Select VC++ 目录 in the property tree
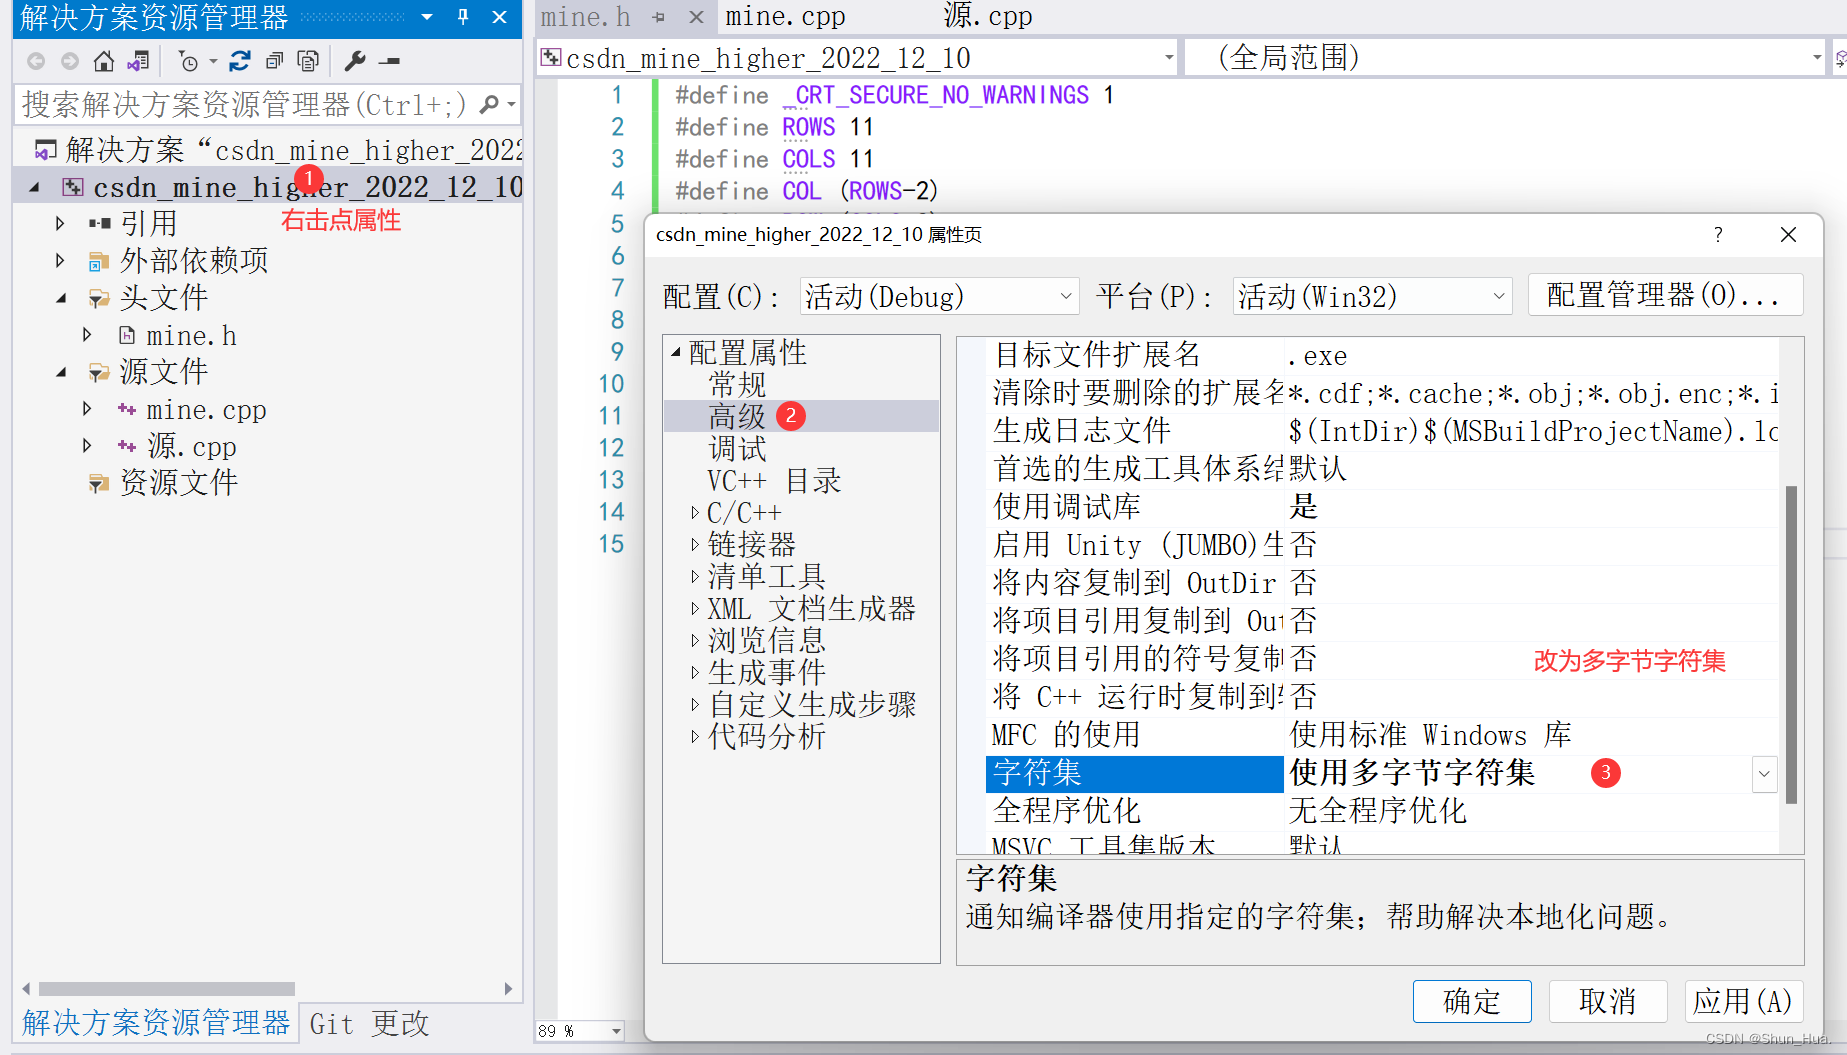The image size is (1847, 1055). [x=774, y=481]
